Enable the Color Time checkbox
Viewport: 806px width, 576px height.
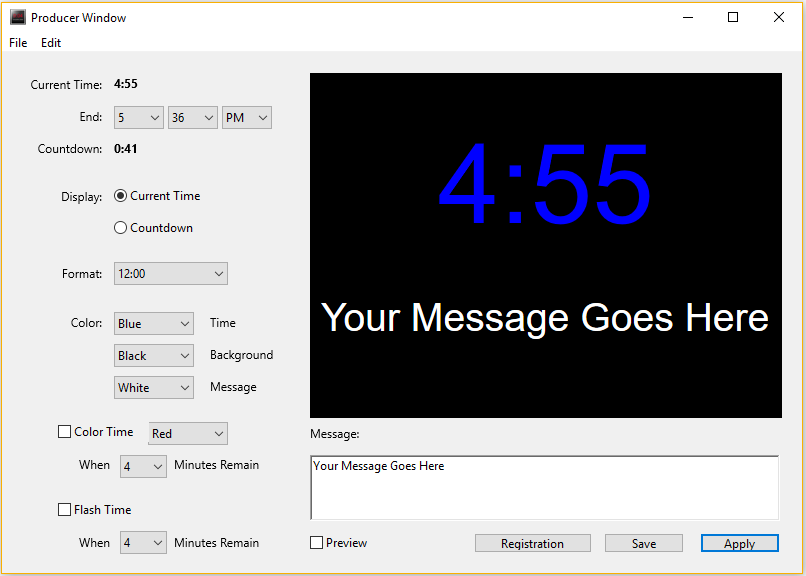[64, 431]
